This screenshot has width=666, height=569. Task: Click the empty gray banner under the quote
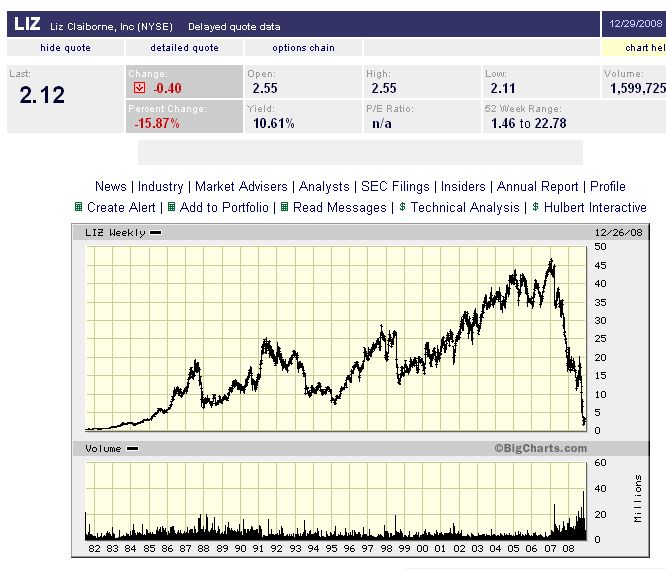click(360, 152)
